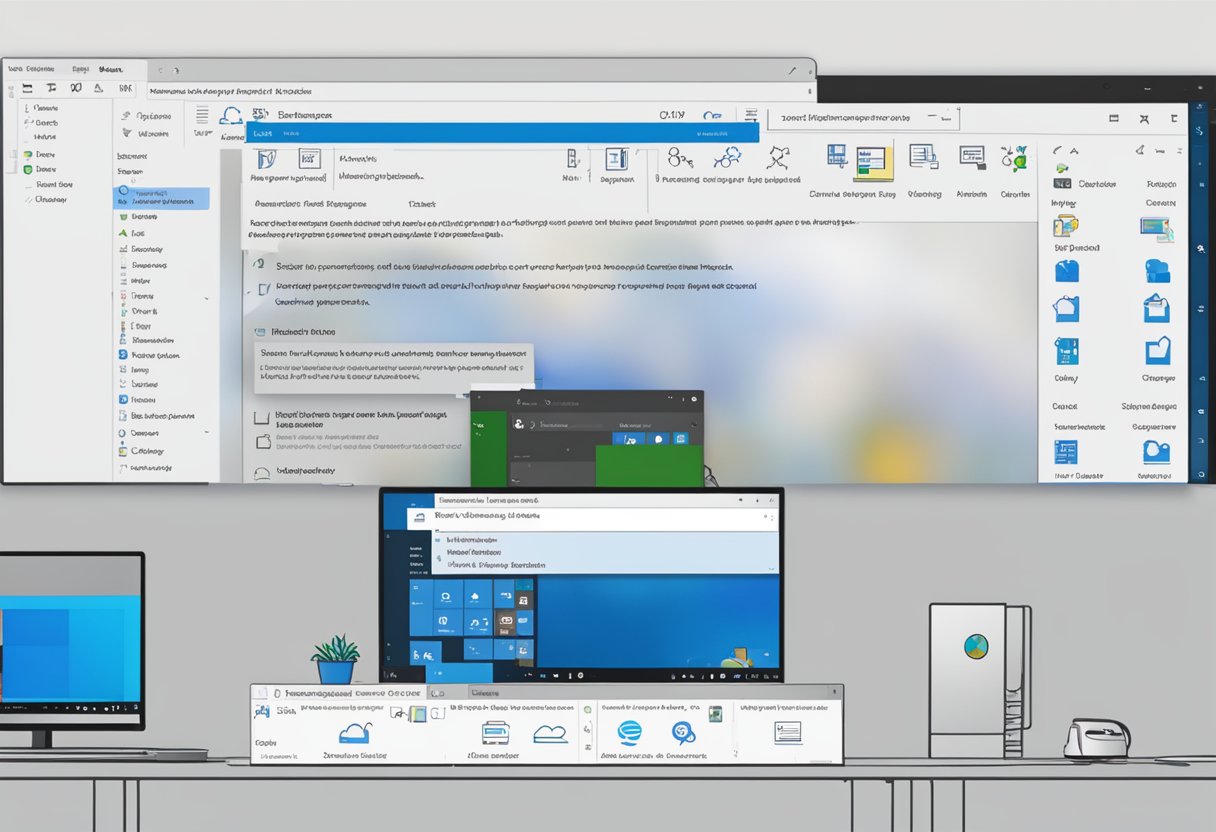Click the three-people group icon in the ribbon

tap(728, 157)
